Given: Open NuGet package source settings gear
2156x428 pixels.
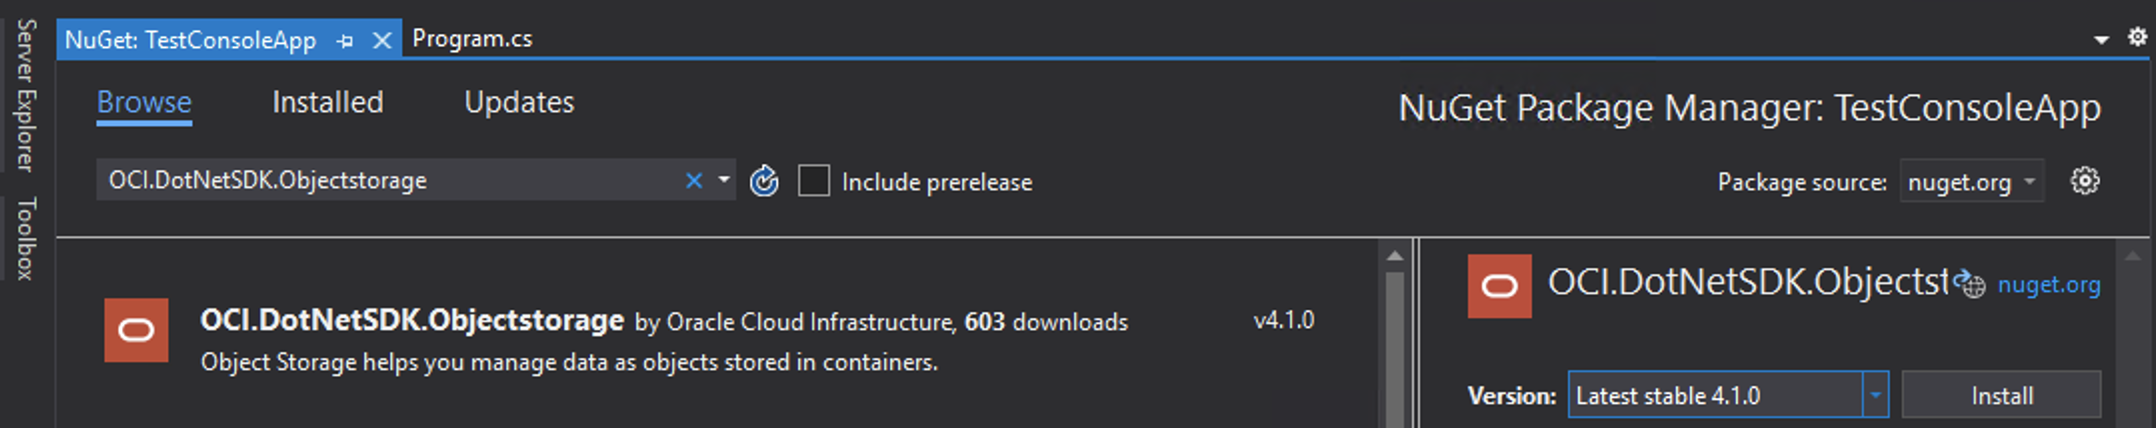Looking at the screenshot, I should tap(2084, 181).
